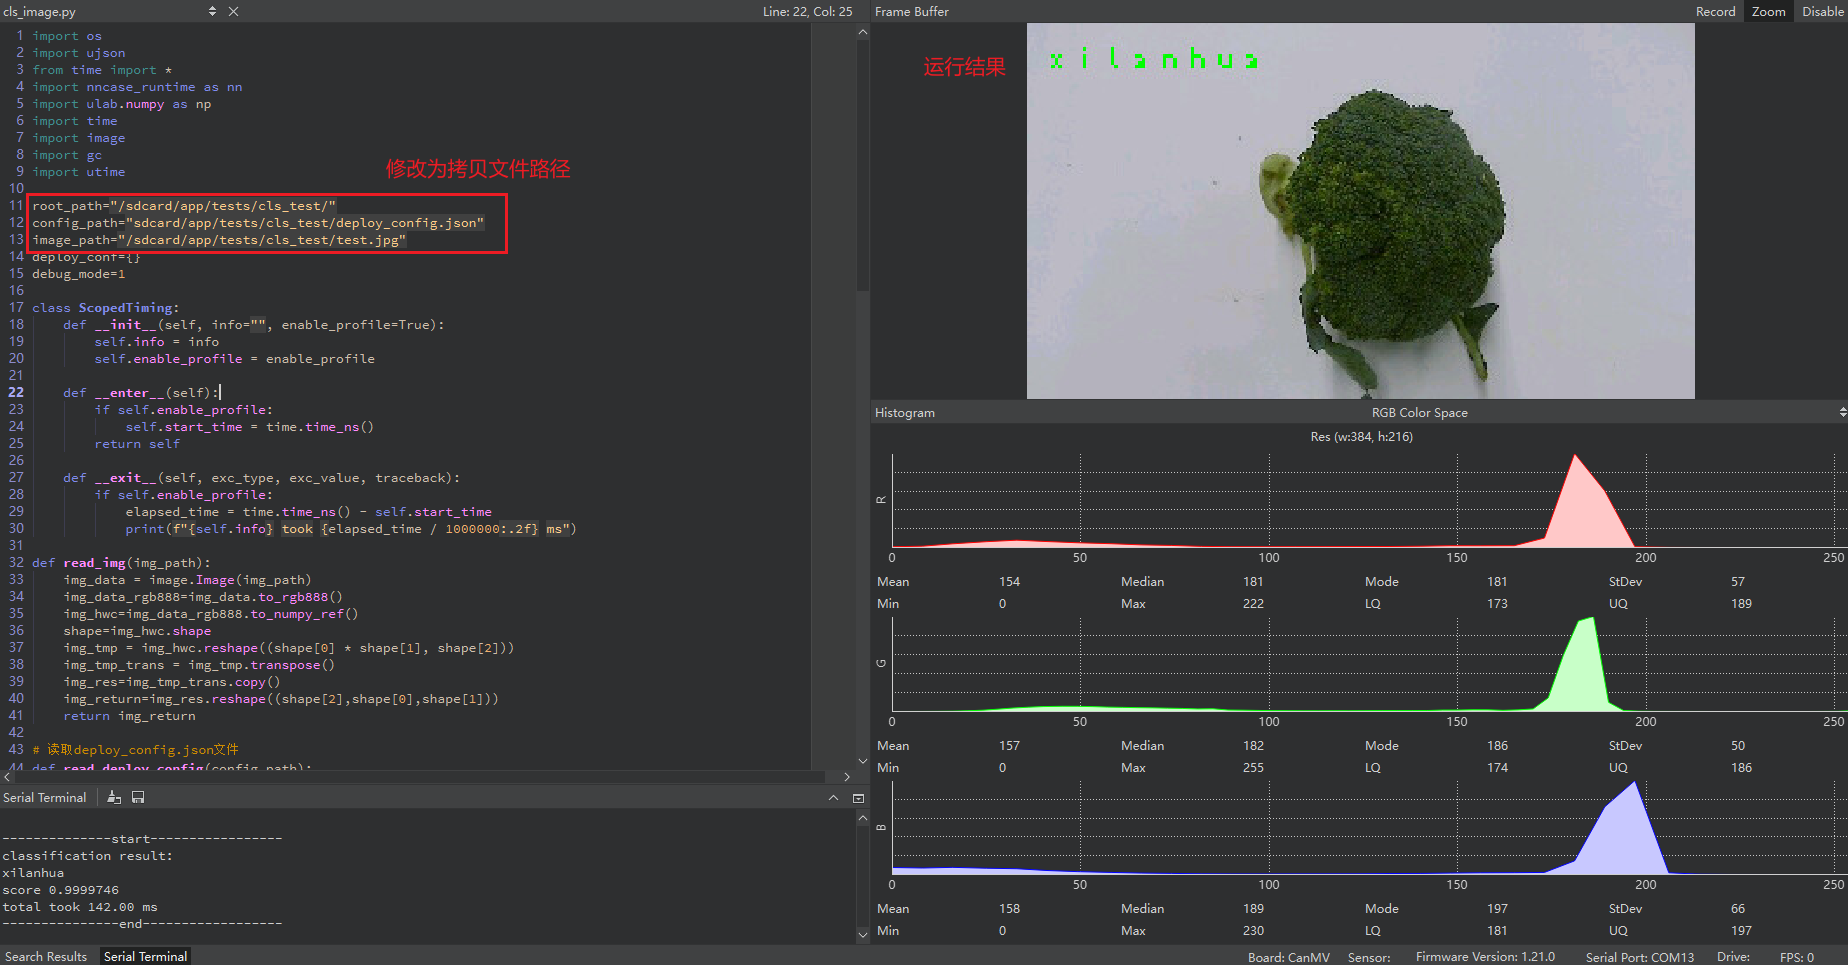Image resolution: width=1848 pixels, height=965 pixels.
Task: Click the Serial Terminal panel header label
Action: (45, 797)
